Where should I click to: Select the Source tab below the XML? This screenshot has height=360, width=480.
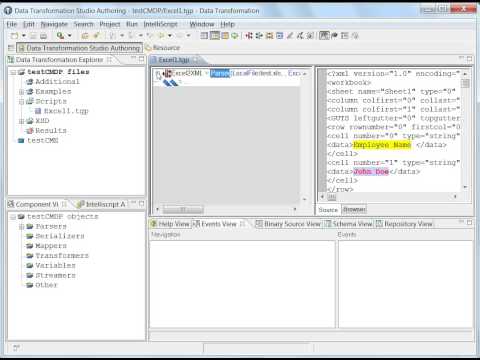coord(328,210)
